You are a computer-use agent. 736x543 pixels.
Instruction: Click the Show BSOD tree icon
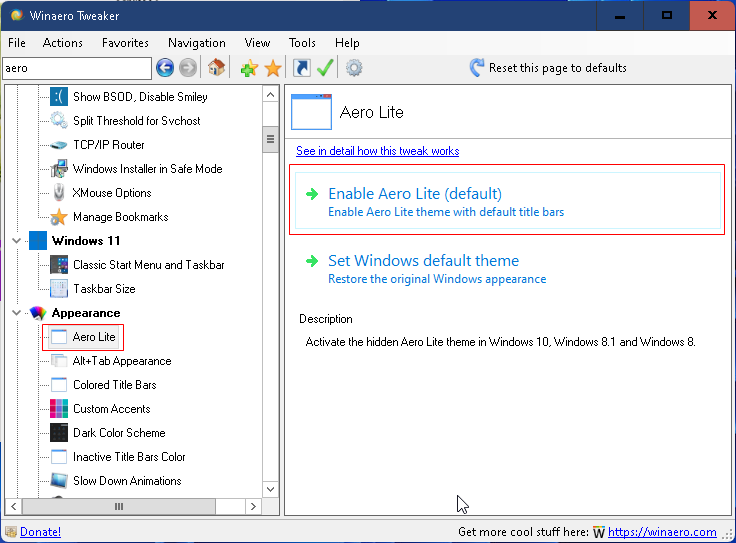point(59,97)
